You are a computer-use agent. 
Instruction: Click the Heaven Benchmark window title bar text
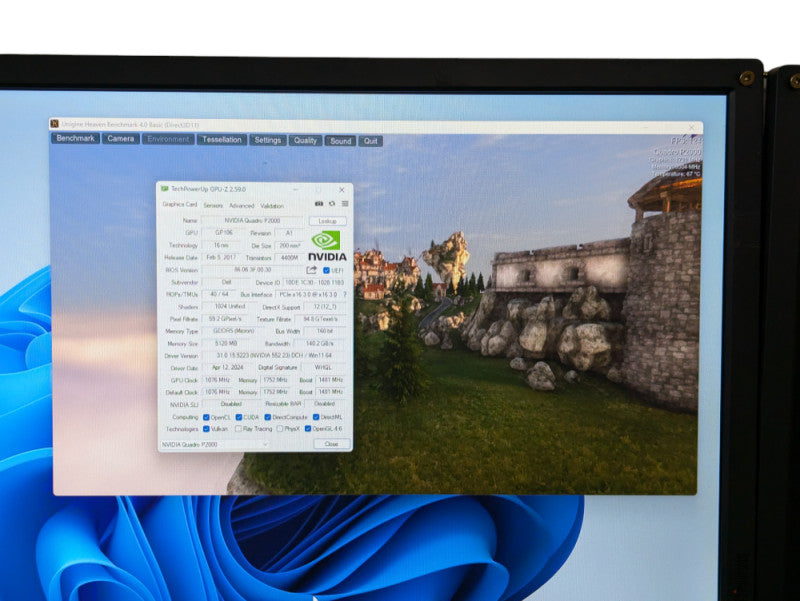click(130, 124)
